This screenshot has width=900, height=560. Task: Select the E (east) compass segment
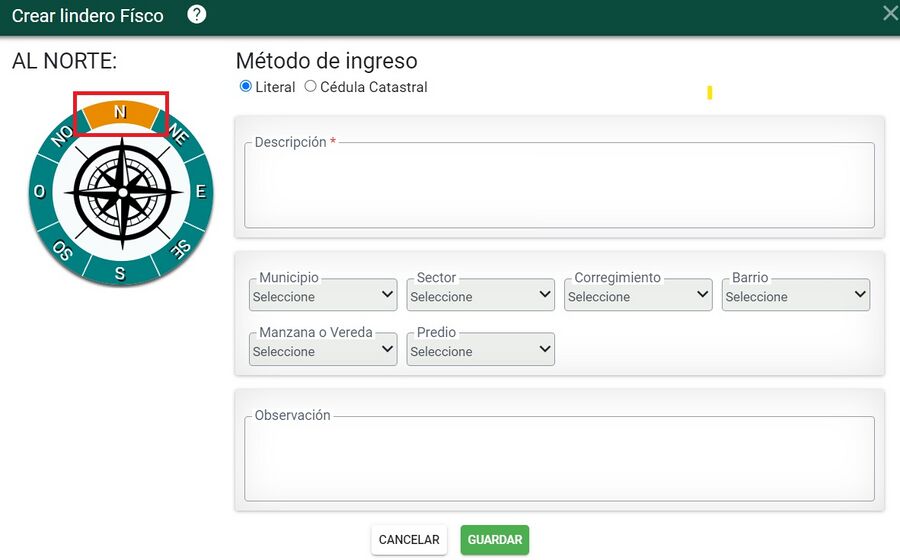click(x=201, y=191)
